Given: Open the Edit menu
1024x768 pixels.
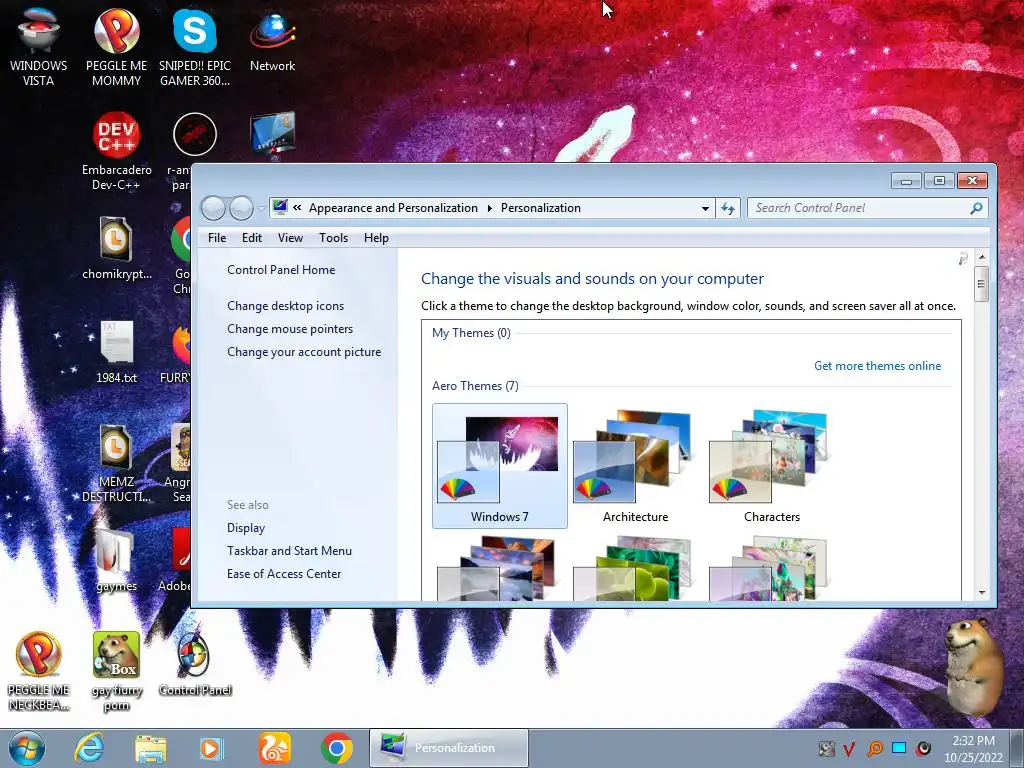Looking at the screenshot, I should coord(251,238).
